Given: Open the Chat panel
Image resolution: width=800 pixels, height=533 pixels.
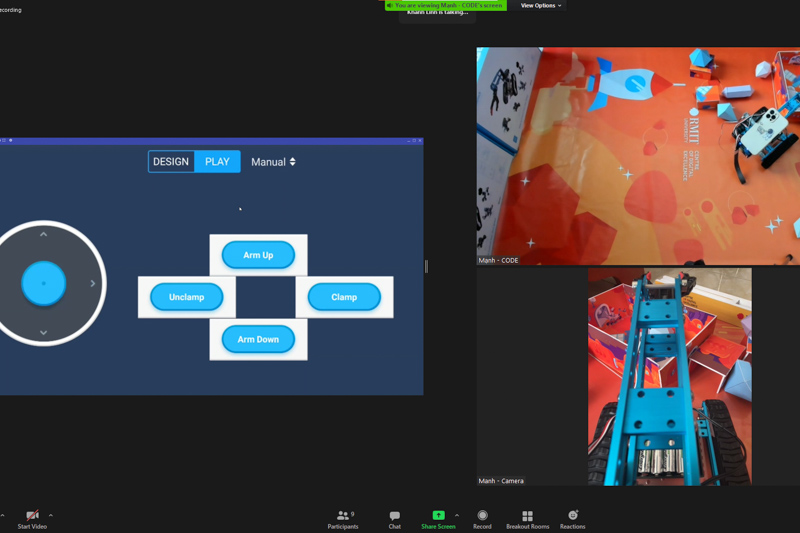Looking at the screenshot, I should pyautogui.click(x=394, y=516).
